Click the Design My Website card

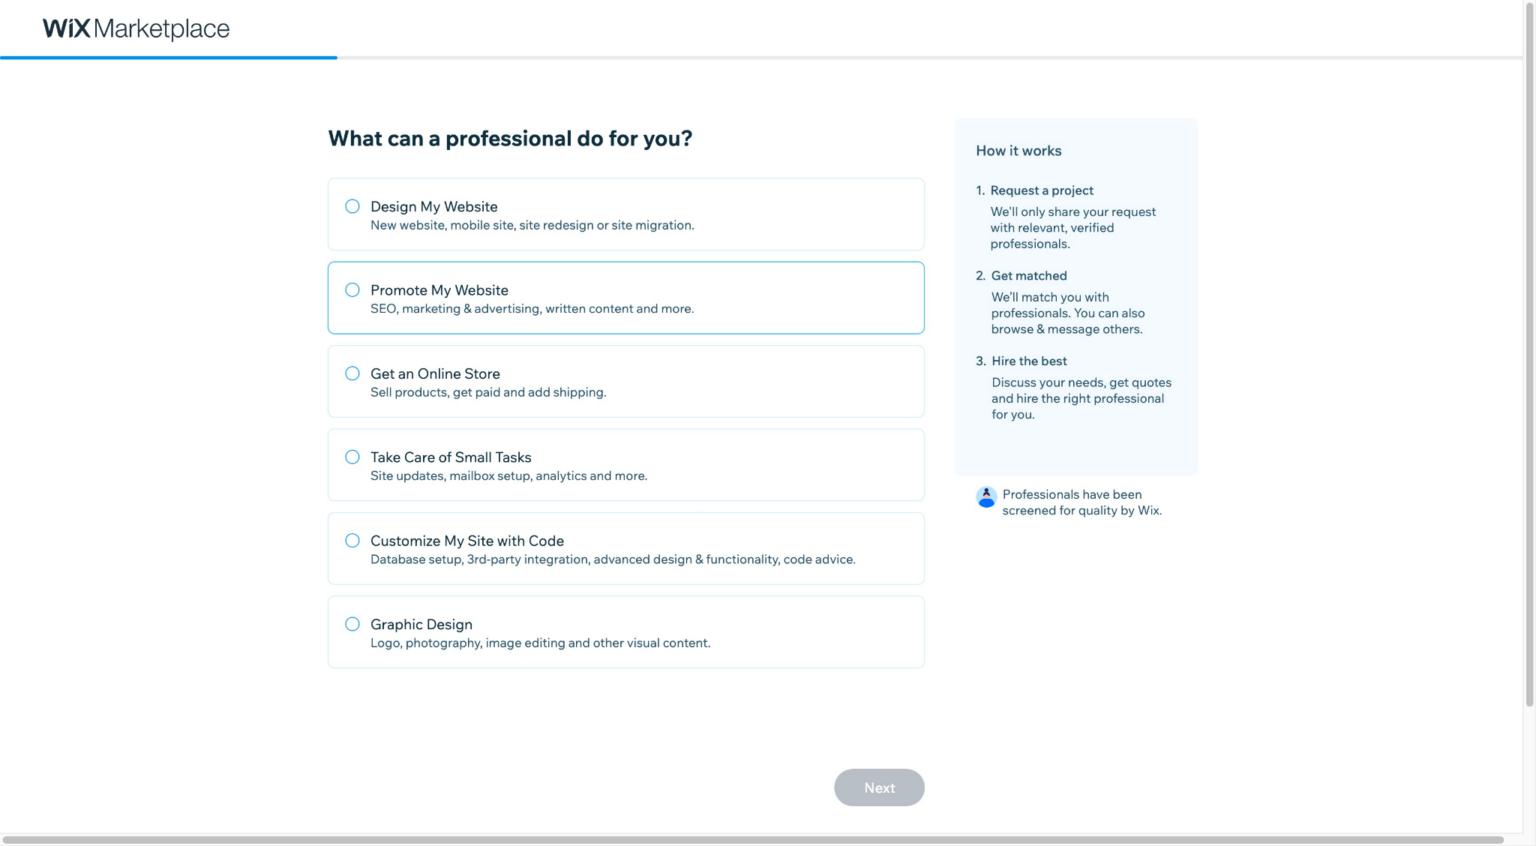click(x=626, y=214)
